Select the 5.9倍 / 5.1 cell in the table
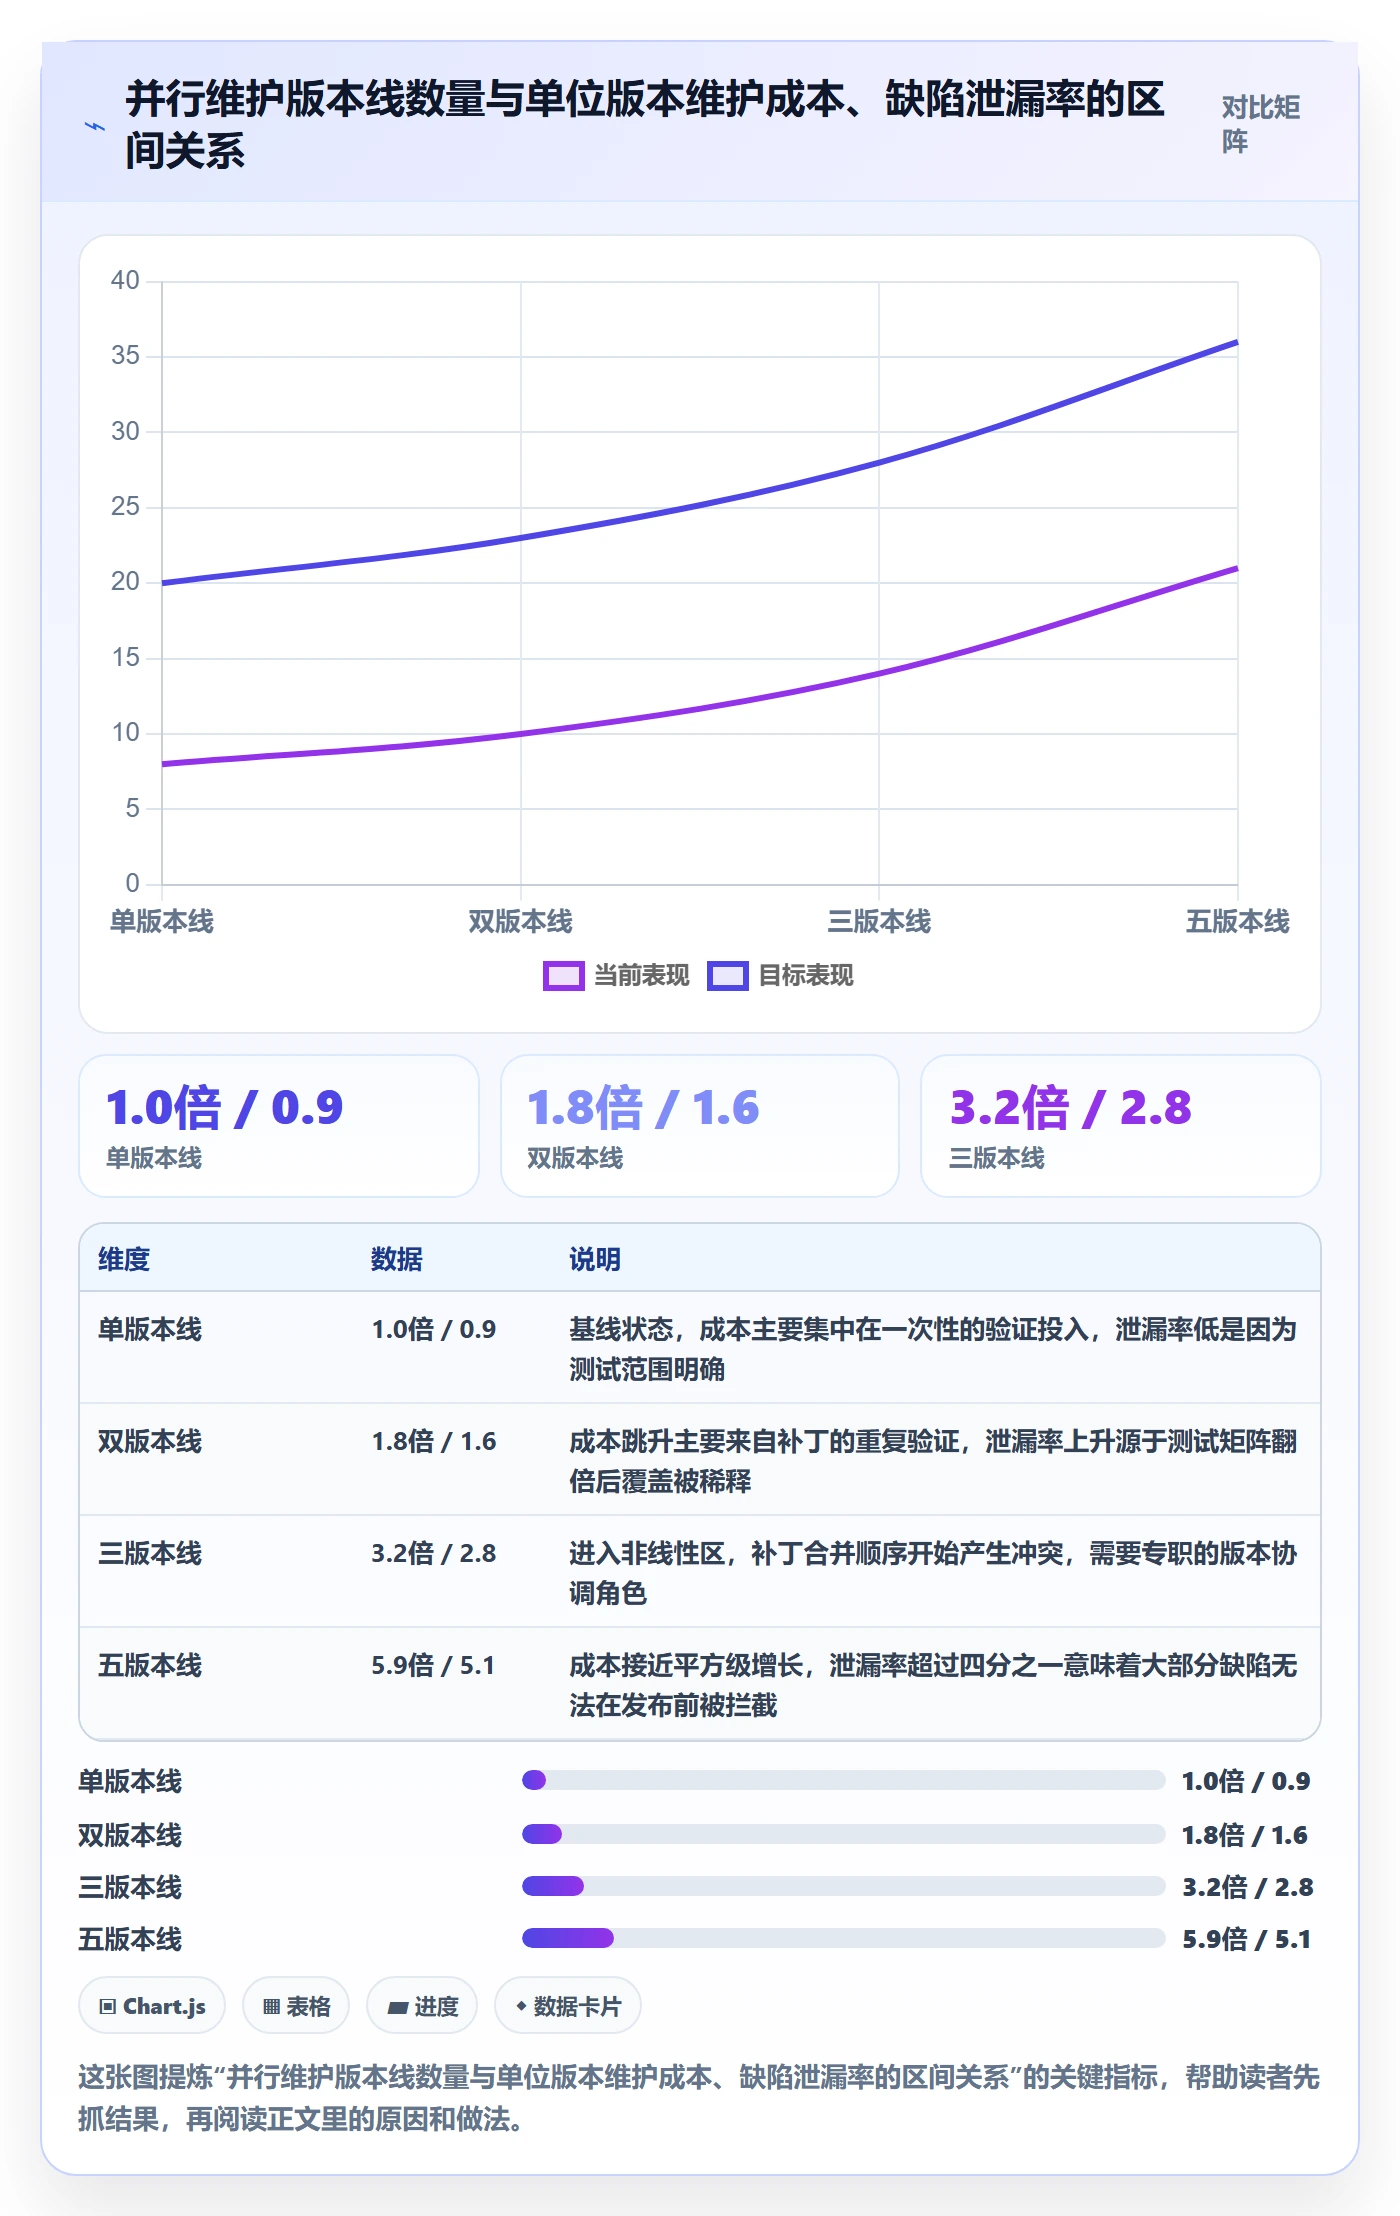The width and height of the screenshot is (1400, 2216). [x=433, y=1665]
